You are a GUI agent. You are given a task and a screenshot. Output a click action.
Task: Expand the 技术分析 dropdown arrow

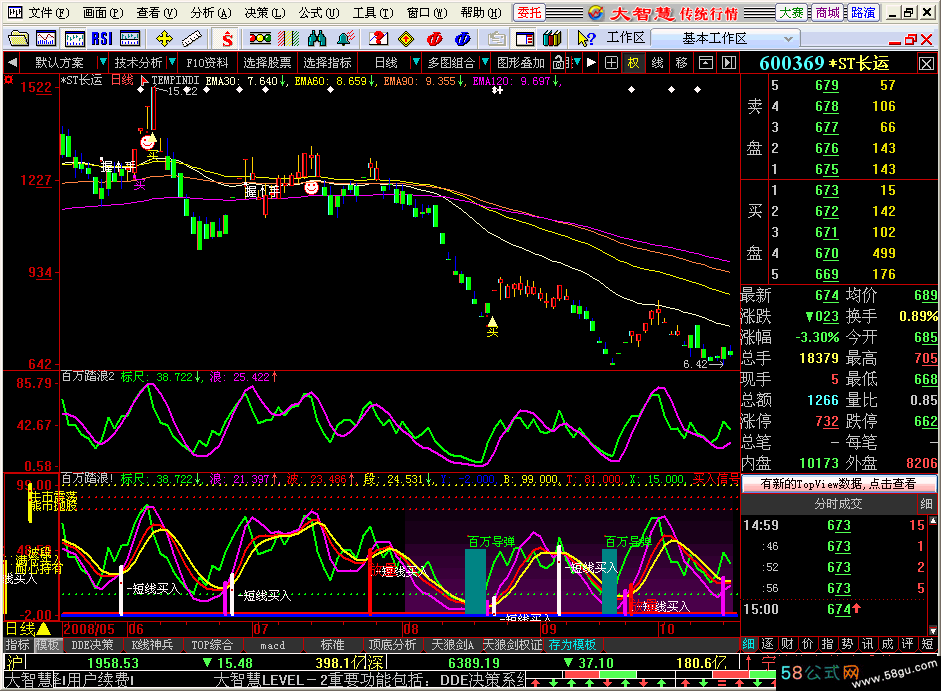click(x=172, y=62)
